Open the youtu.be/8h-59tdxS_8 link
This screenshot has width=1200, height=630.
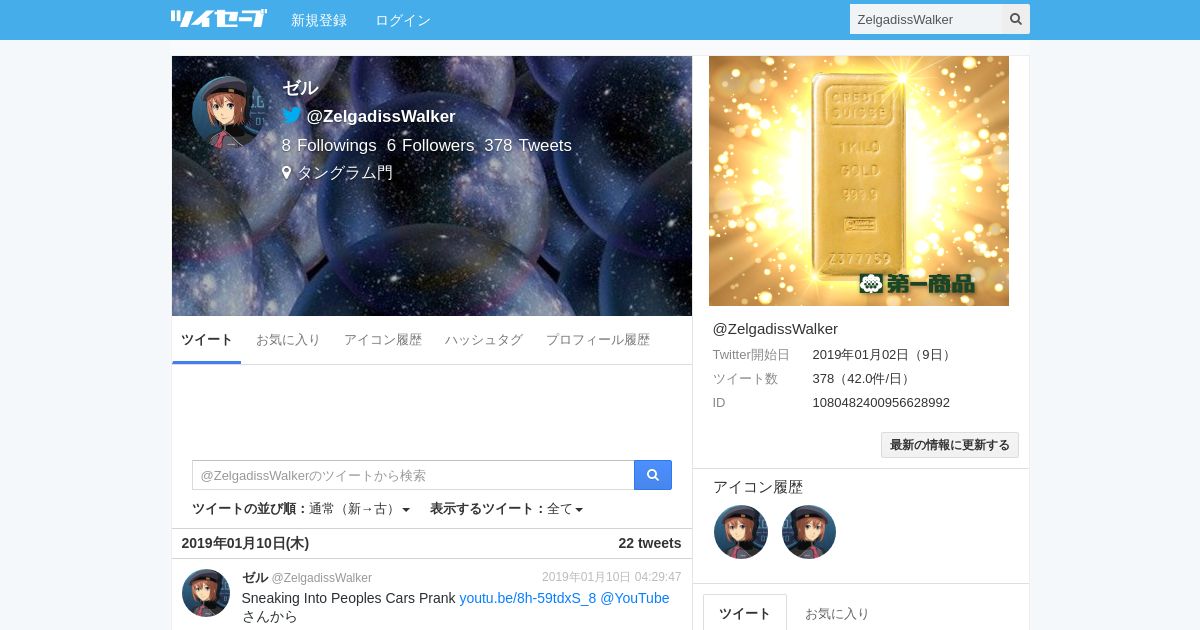528,598
